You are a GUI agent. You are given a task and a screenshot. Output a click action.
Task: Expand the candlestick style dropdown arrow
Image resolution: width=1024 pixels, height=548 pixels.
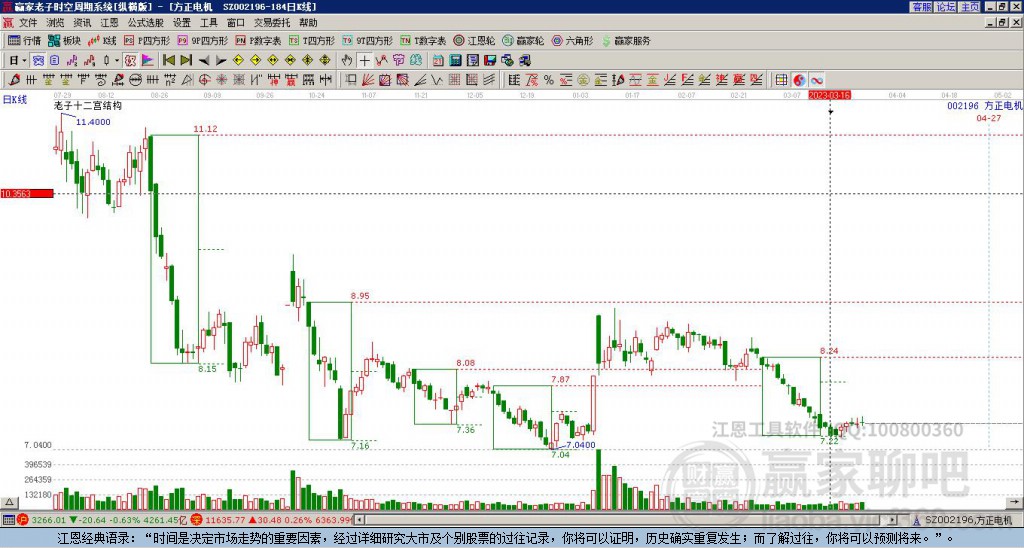[117, 61]
